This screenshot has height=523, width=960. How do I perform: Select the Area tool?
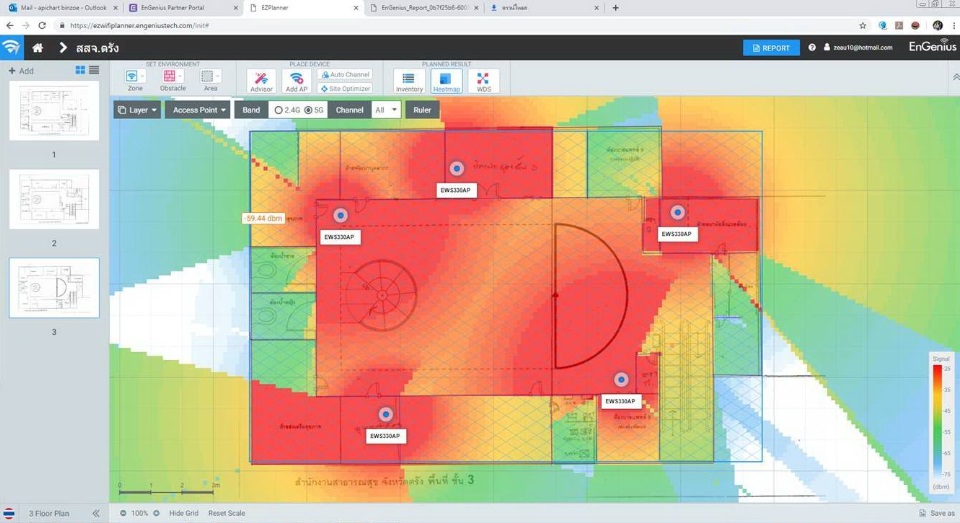click(x=207, y=77)
